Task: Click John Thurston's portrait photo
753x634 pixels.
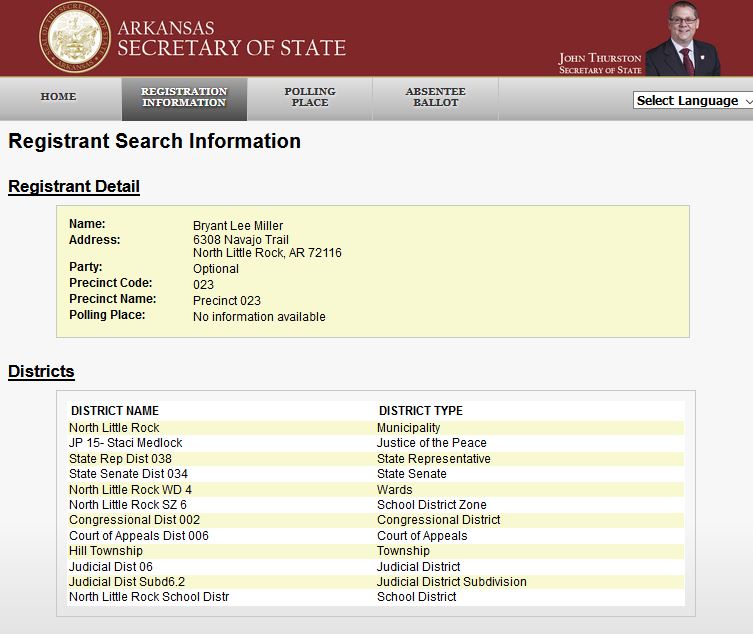Action: pos(683,38)
